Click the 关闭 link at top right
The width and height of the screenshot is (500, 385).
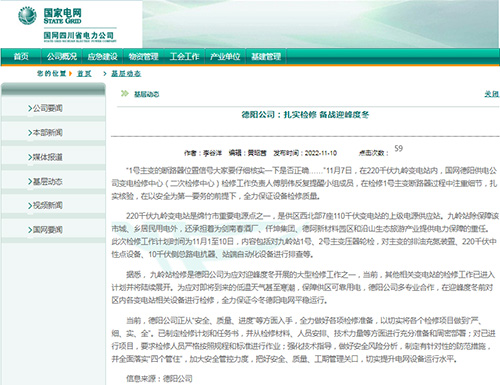[x=492, y=94]
